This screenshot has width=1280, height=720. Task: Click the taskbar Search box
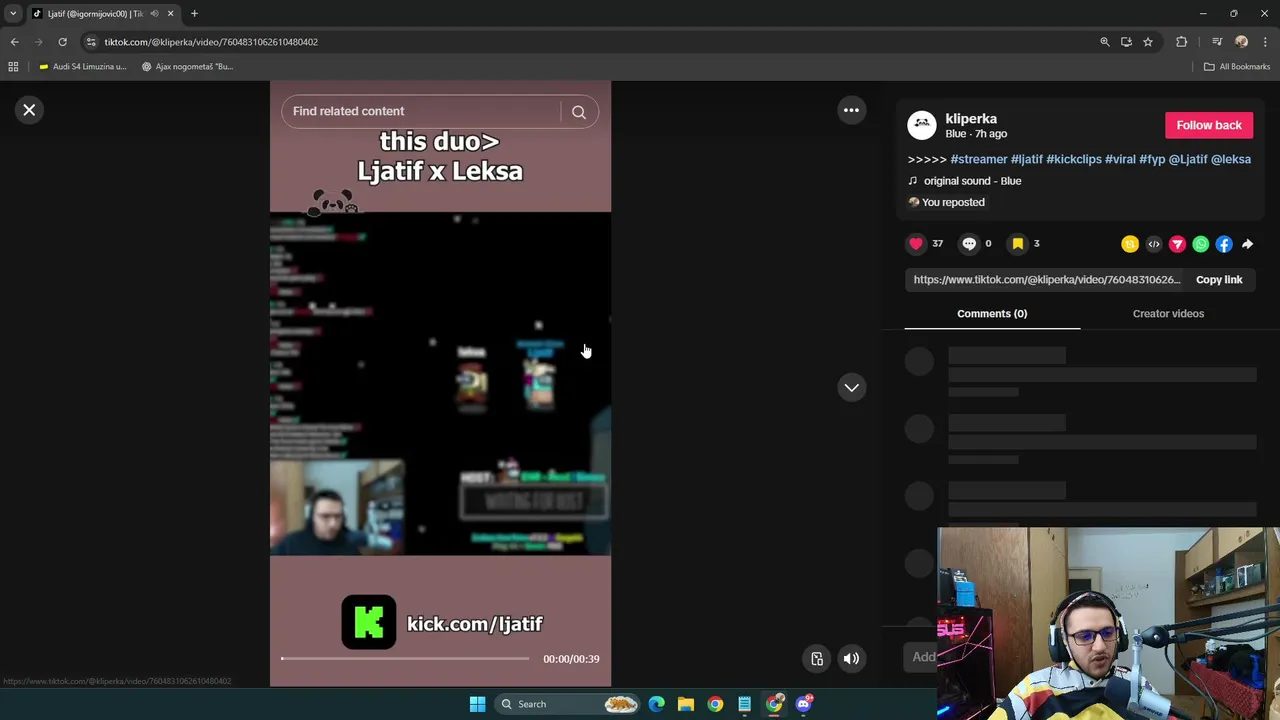(x=568, y=704)
